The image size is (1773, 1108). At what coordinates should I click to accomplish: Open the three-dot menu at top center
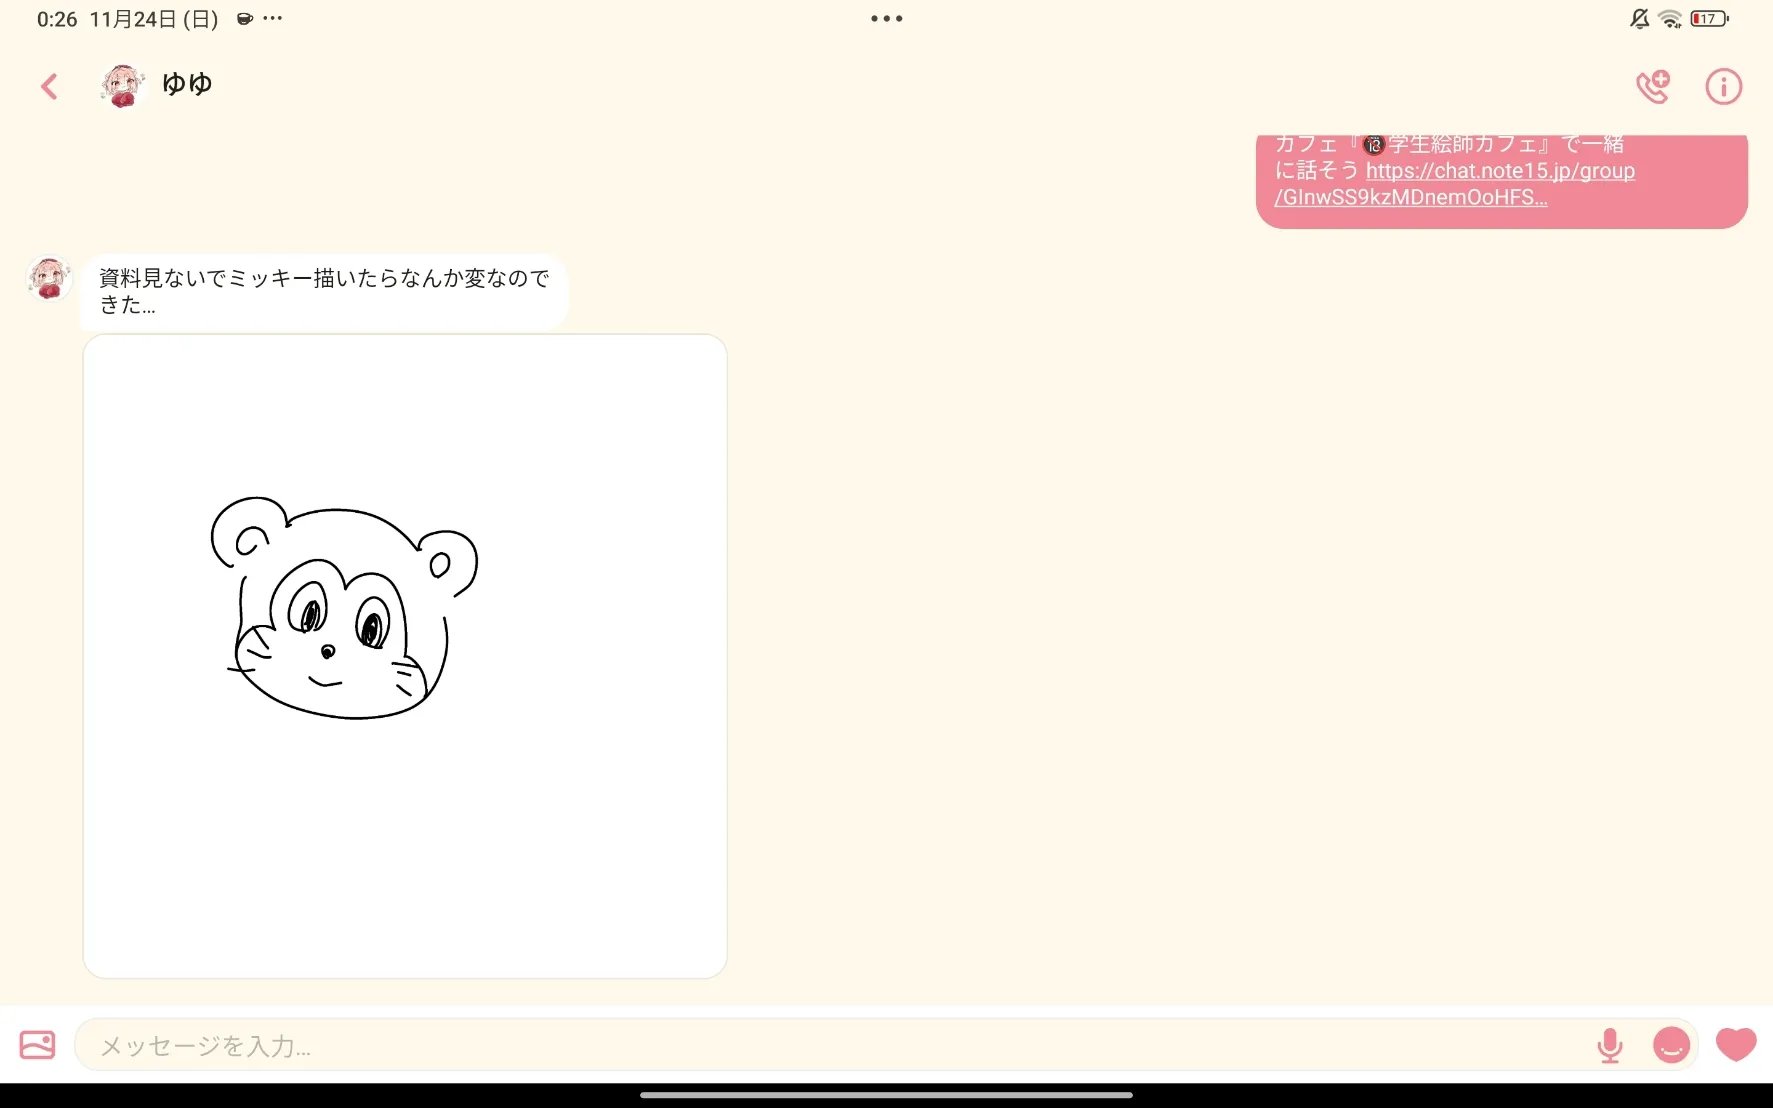click(886, 19)
